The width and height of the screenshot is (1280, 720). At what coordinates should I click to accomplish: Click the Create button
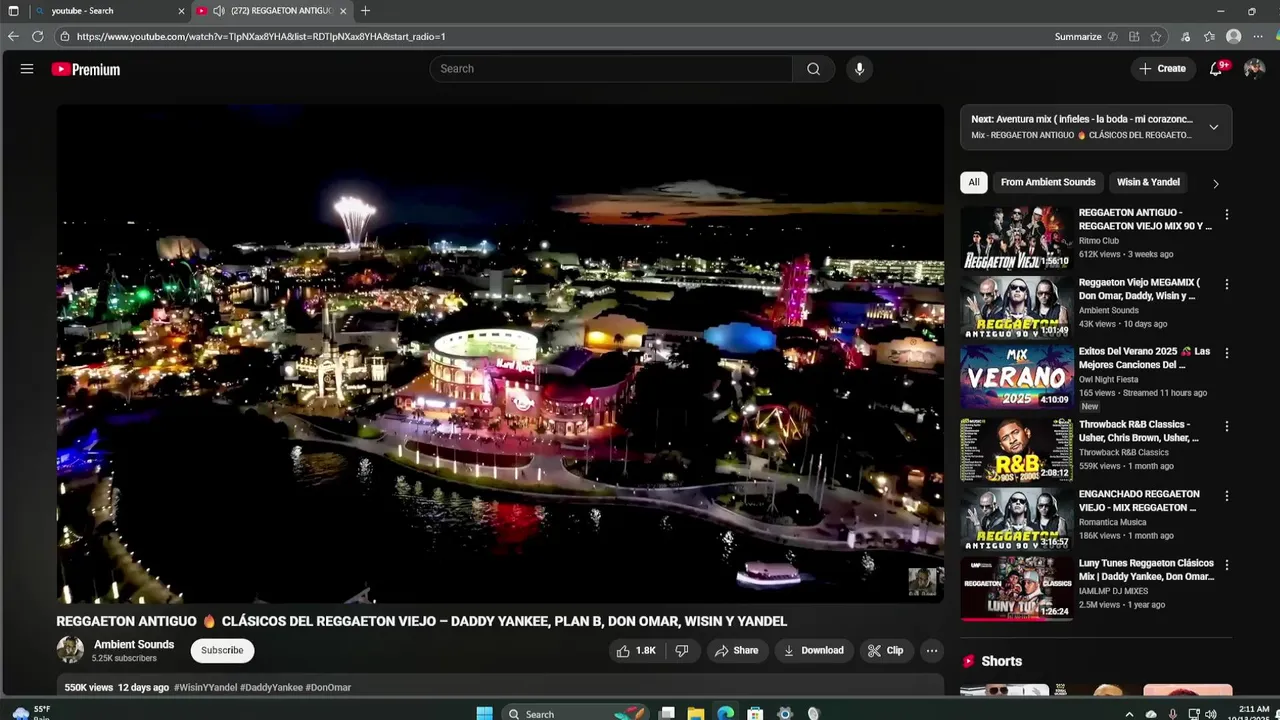coord(1162,69)
